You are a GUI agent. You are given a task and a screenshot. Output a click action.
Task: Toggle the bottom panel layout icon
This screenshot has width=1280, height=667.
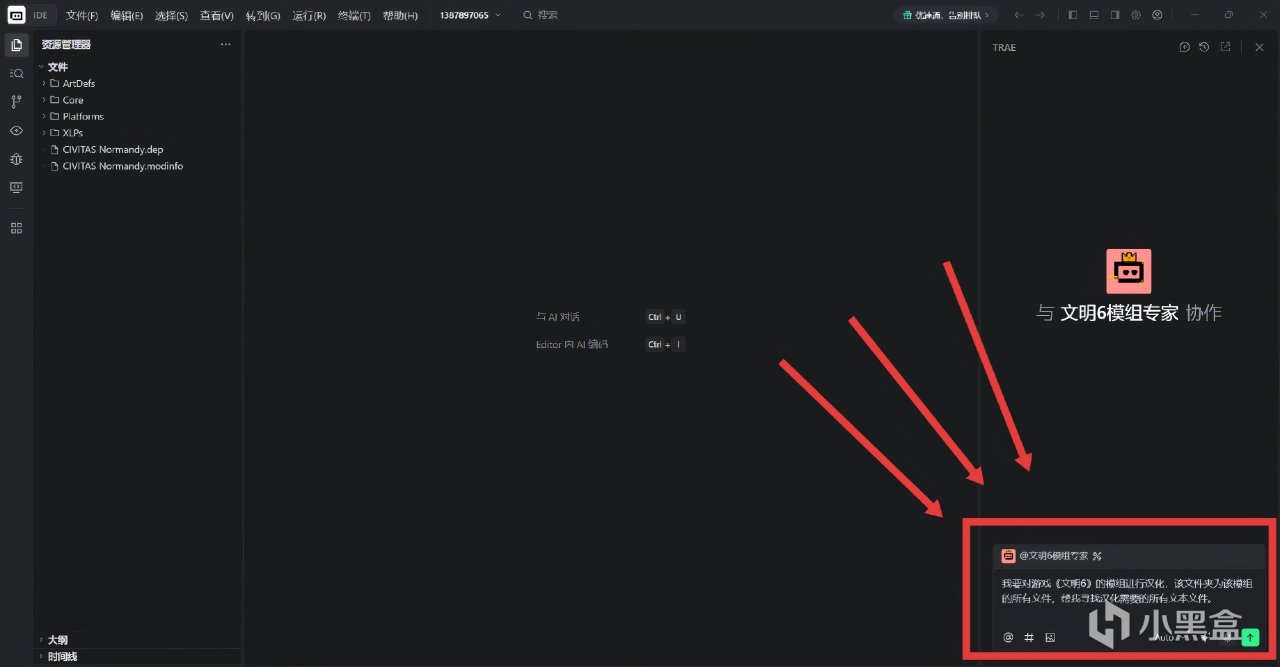[x=1094, y=15]
